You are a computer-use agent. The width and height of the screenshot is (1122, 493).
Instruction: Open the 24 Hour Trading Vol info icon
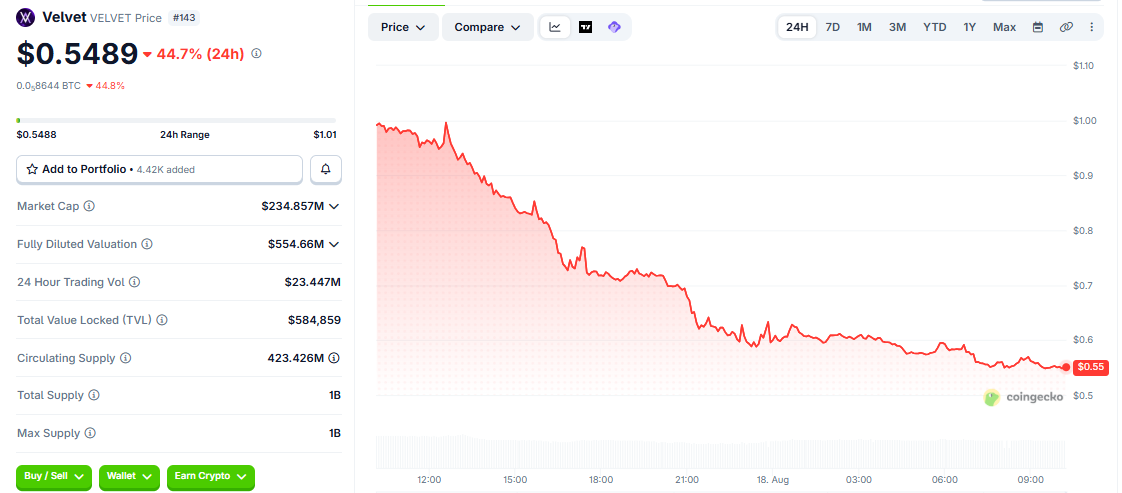[x=135, y=282]
